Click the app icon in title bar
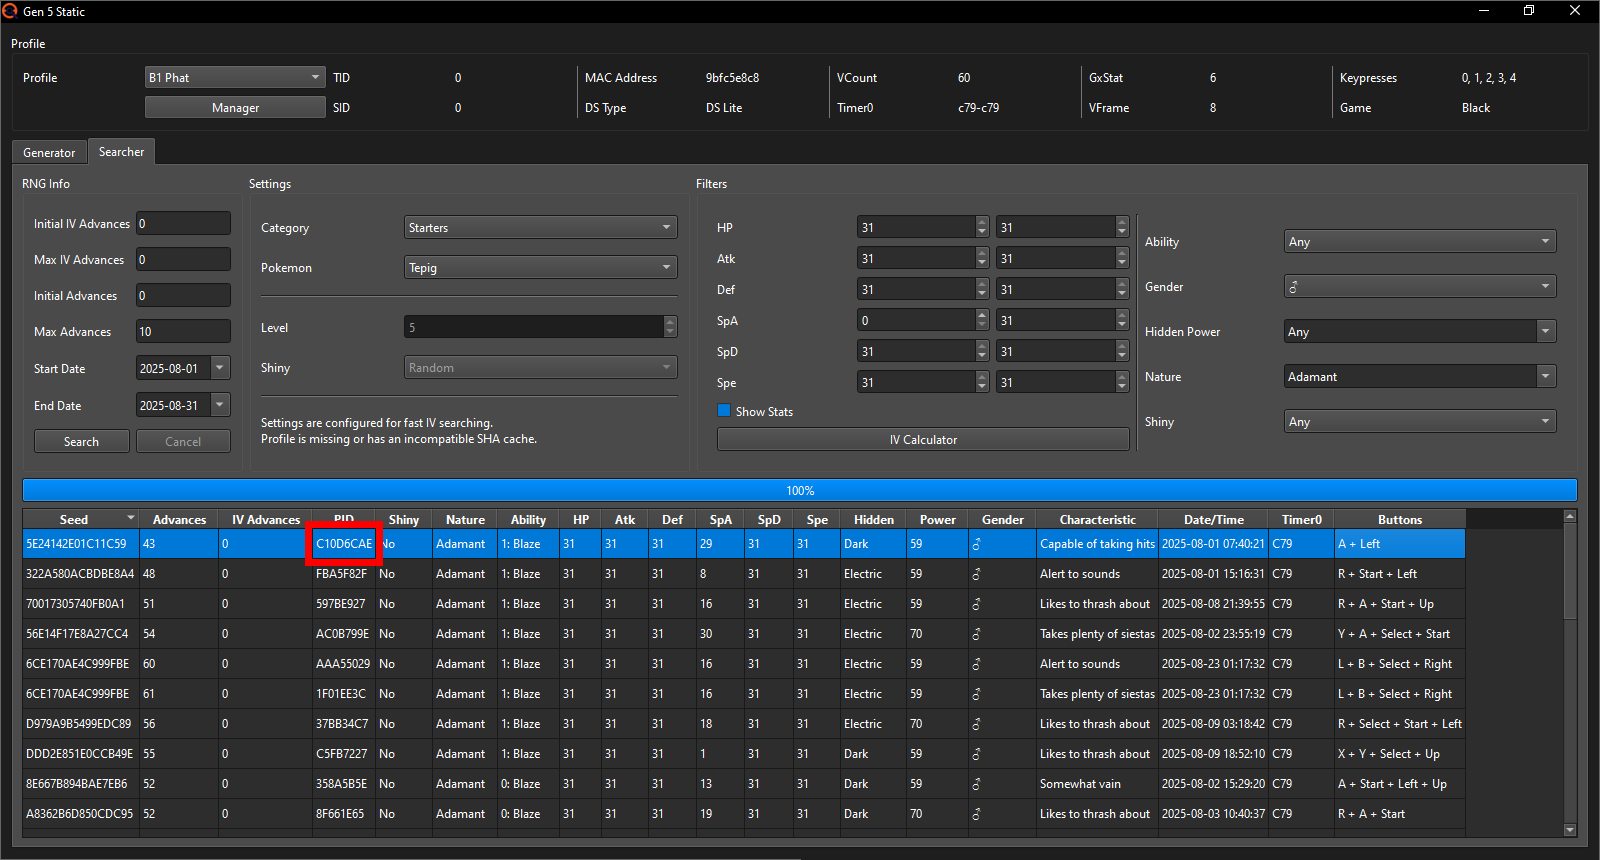Screen dimensions: 1600x860 coord(10,11)
